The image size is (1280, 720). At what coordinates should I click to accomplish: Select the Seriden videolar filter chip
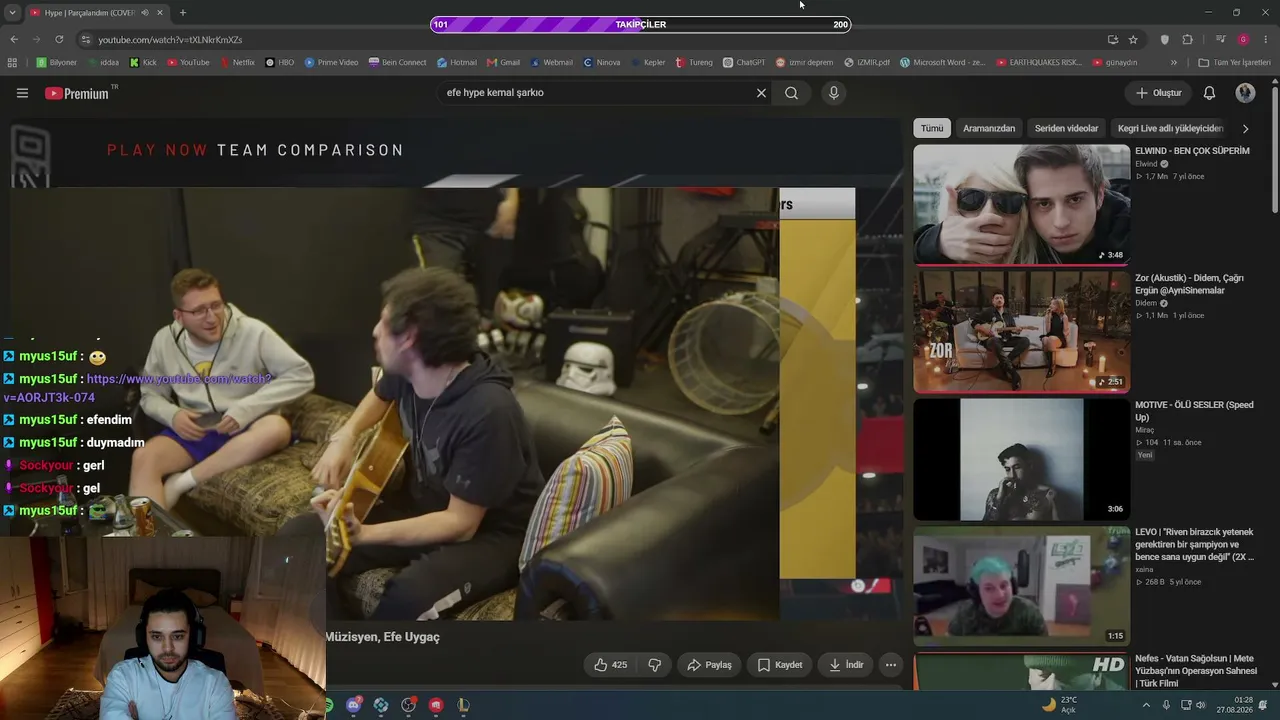1066,129
